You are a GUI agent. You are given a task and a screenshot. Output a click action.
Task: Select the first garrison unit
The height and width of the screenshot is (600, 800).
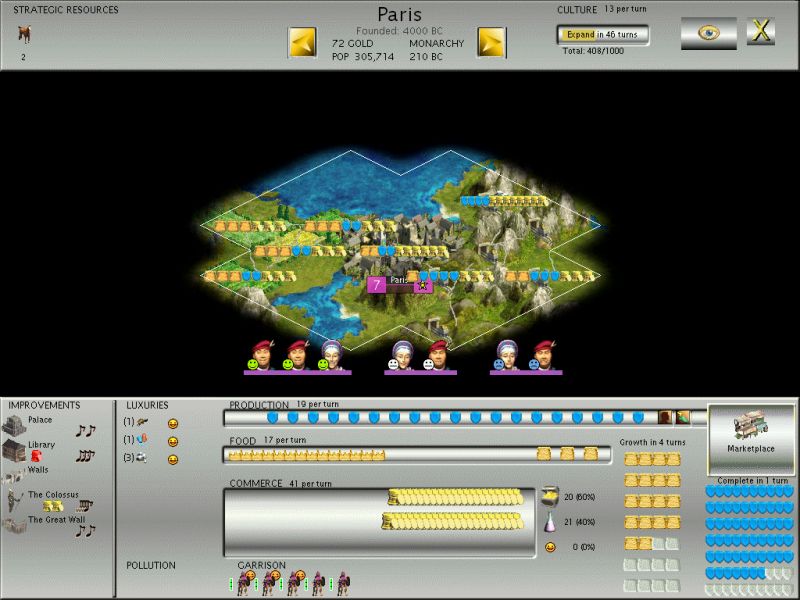click(x=242, y=583)
